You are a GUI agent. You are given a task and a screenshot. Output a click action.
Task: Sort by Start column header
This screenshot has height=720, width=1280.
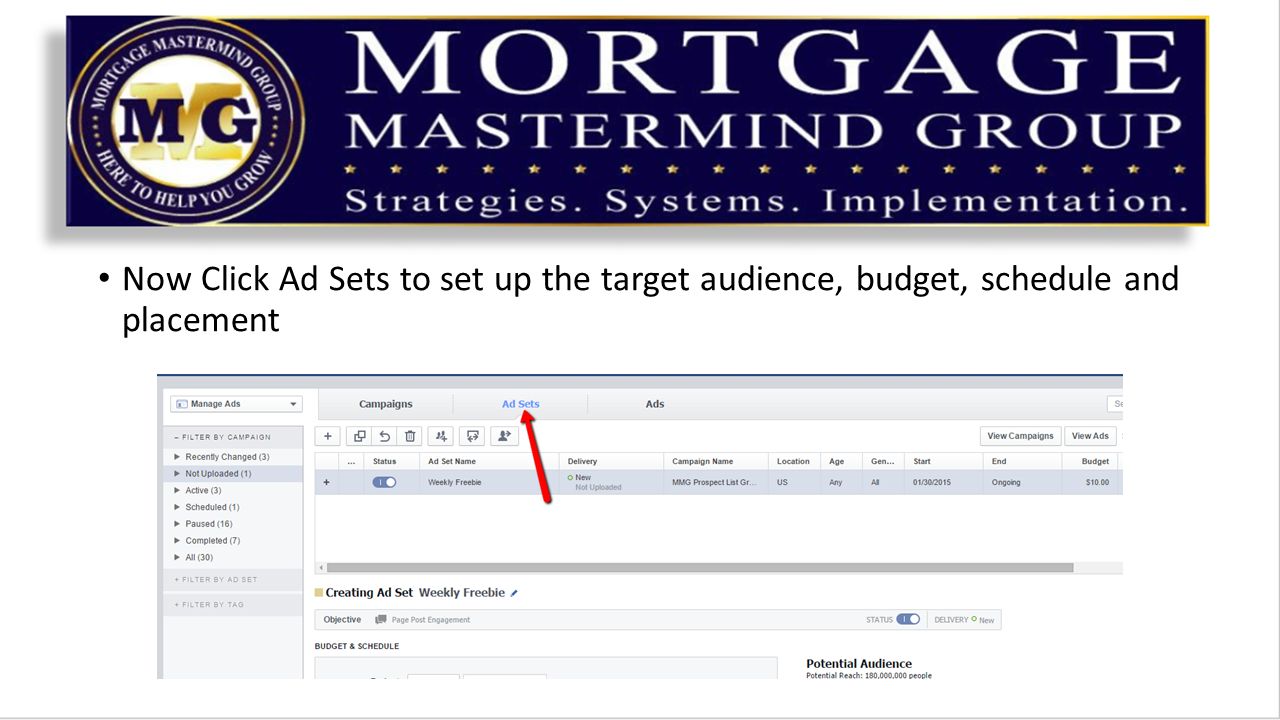click(x=943, y=462)
